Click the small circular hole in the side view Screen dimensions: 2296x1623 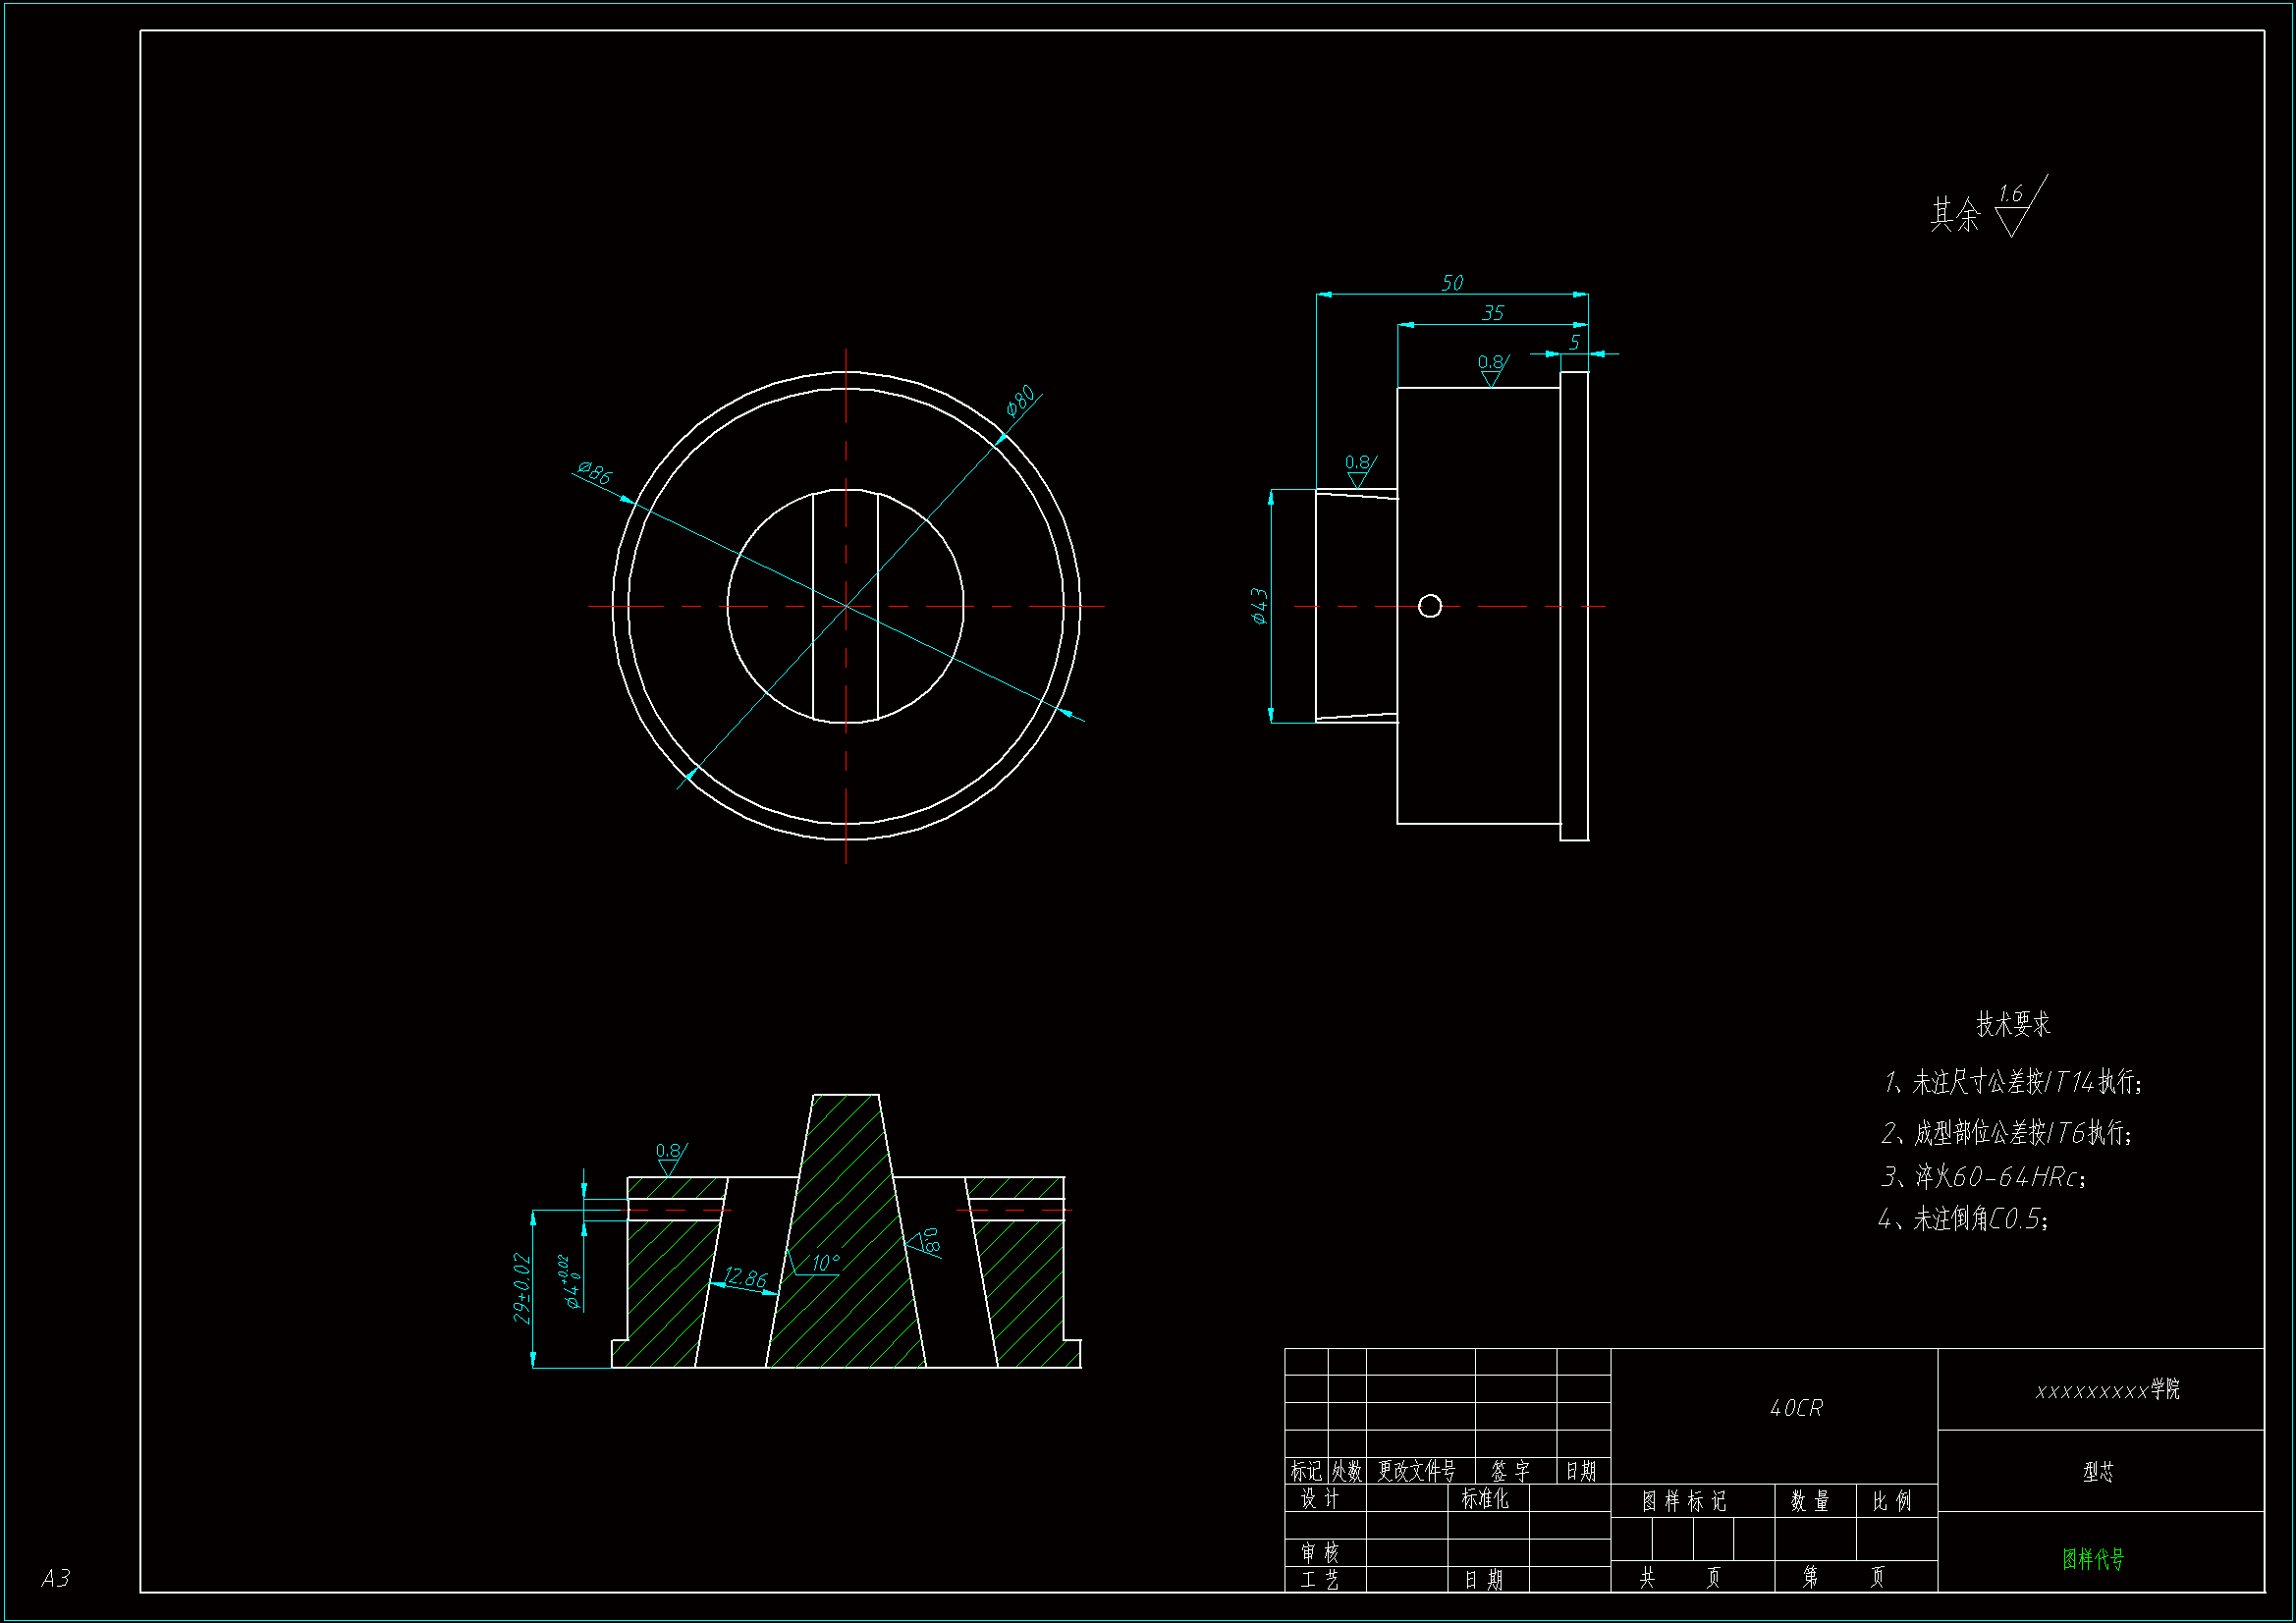1430,606
